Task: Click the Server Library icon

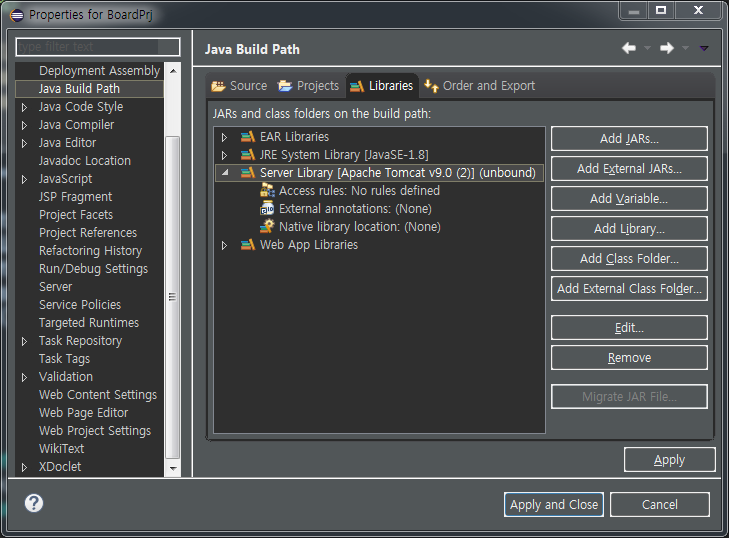Action: (x=248, y=173)
